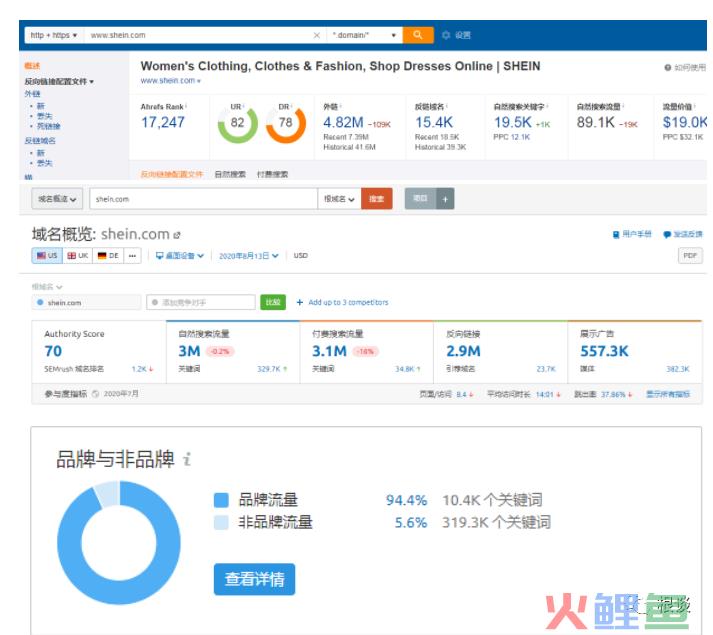Click the 非品牌流量 light-blue legend swatch
This screenshot has width=713, height=635.
[x=221, y=522]
